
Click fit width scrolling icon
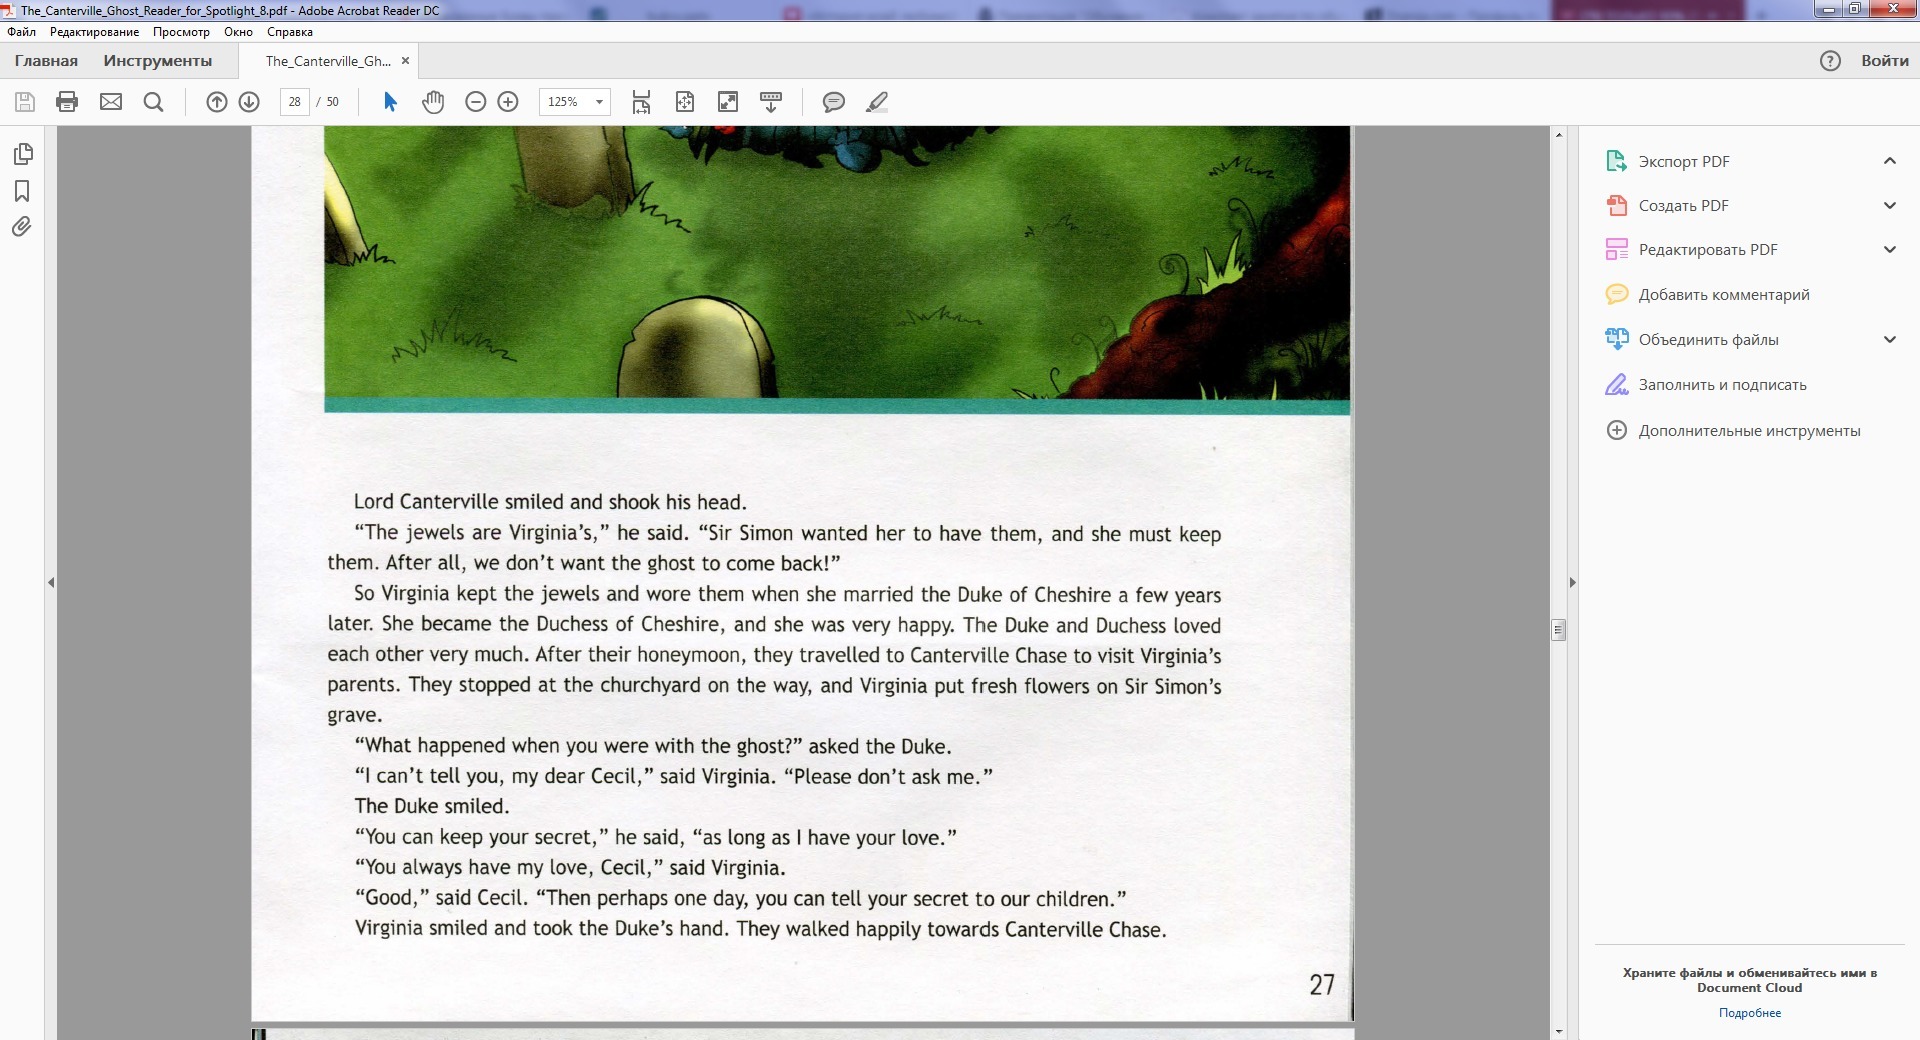pos(641,102)
